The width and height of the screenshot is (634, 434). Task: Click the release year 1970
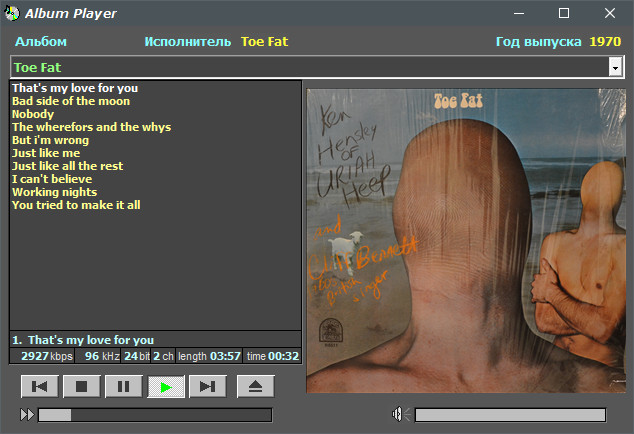click(605, 42)
